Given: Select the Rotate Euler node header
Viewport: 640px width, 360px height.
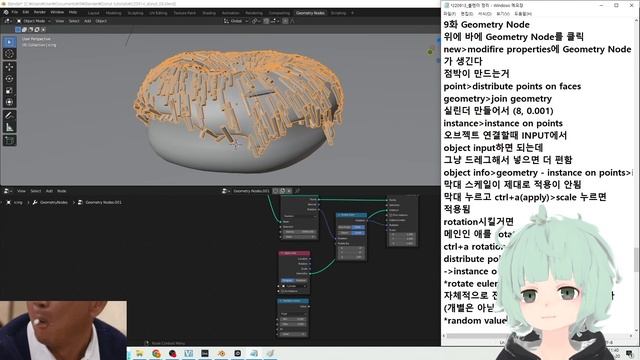Looking at the screenshot, I should [x=351, y=215].
